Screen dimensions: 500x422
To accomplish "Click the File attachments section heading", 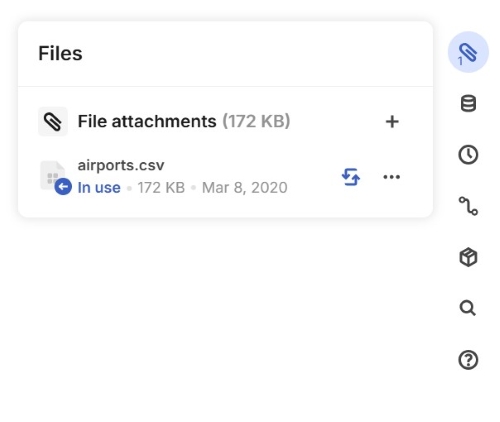I will pos(147,121).
